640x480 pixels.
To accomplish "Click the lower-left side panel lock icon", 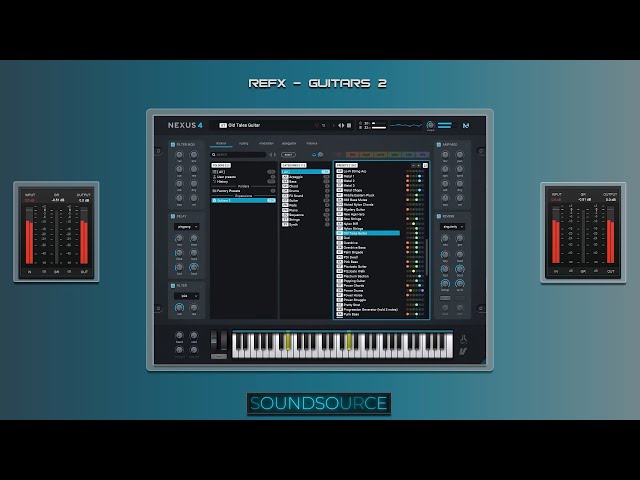I will point(159,308).
